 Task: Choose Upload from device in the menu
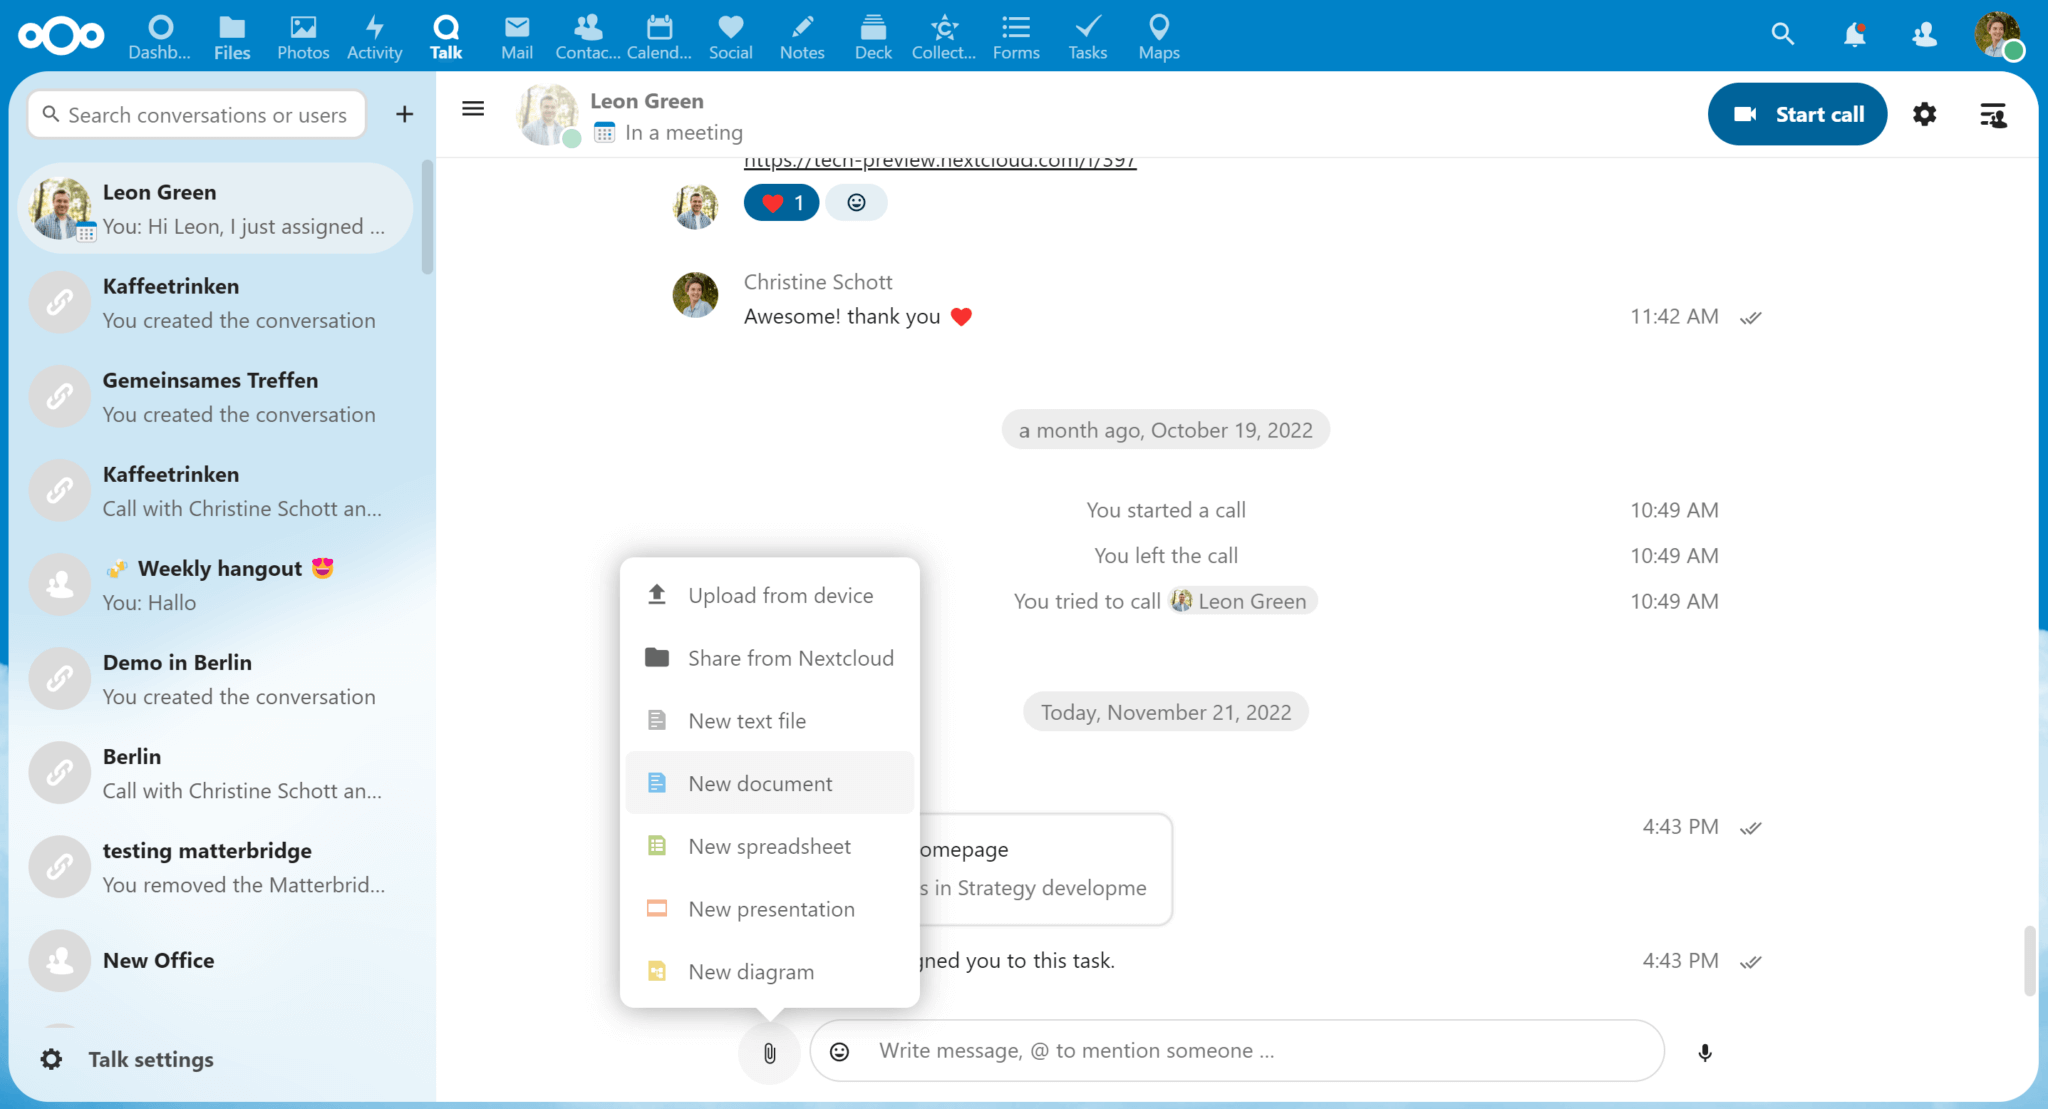pyautogui.click(x=779, y=594)
